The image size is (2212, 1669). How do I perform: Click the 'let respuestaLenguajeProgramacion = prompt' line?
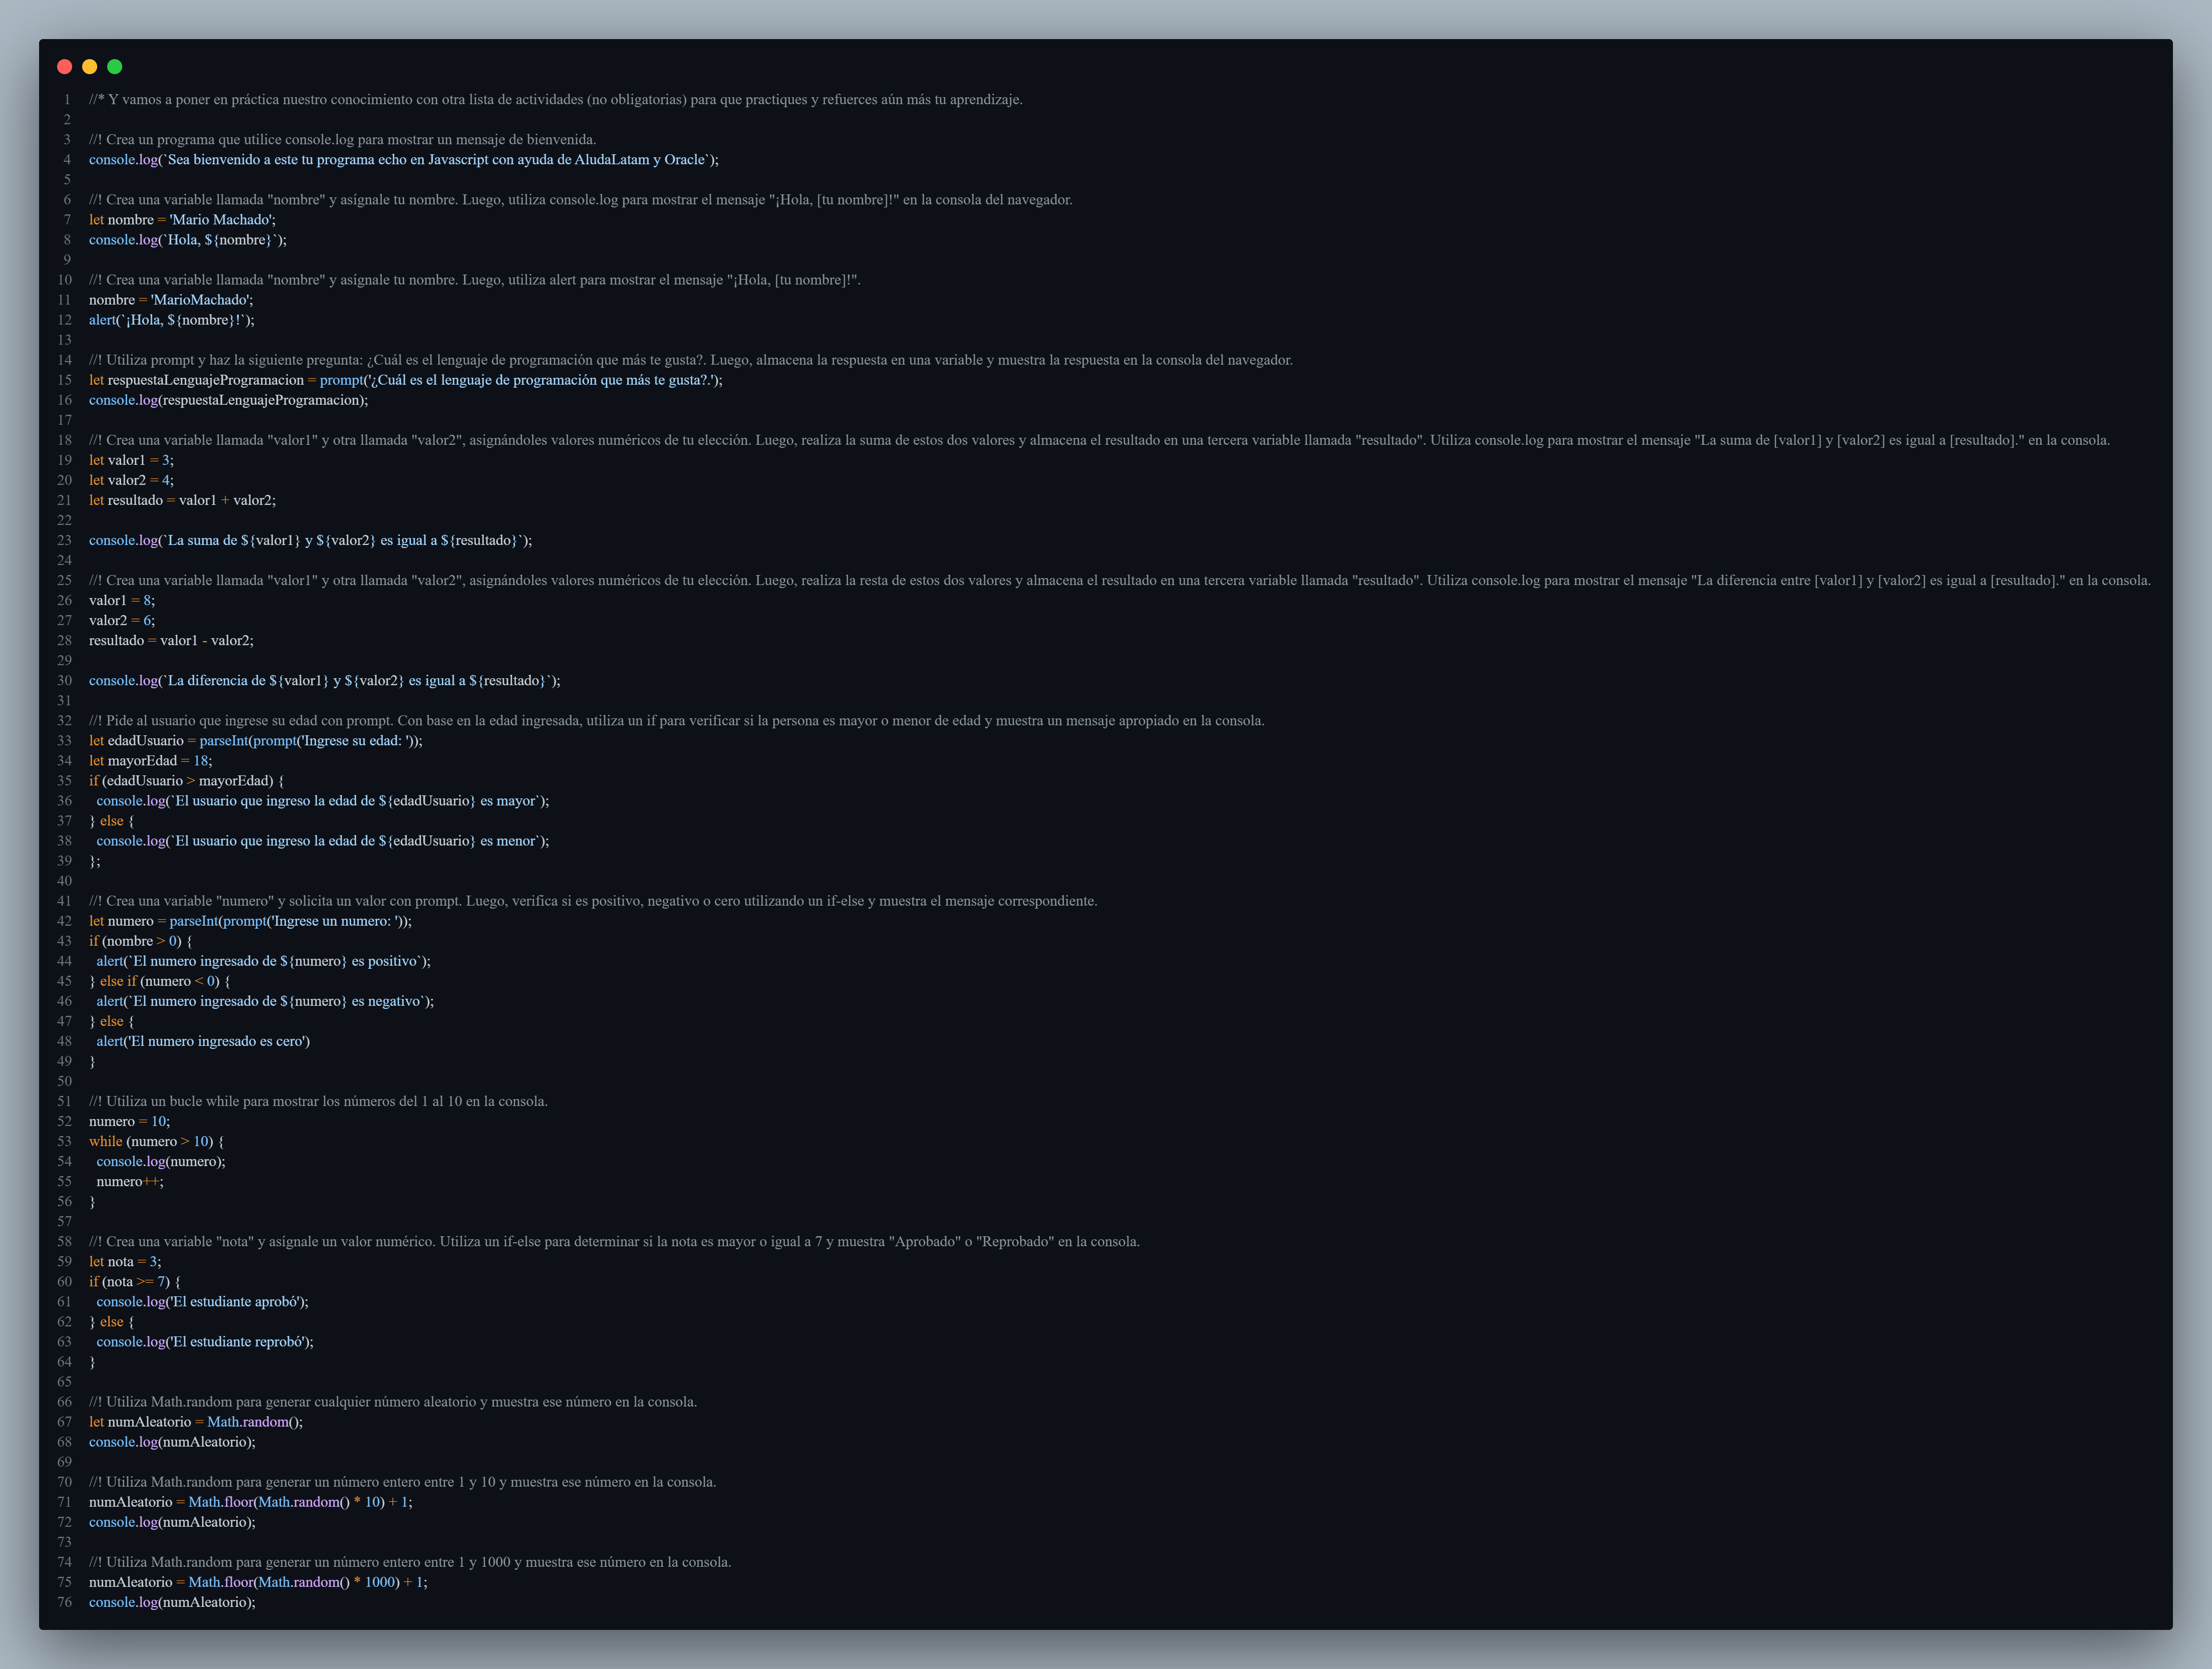click(x=406, y=380)
